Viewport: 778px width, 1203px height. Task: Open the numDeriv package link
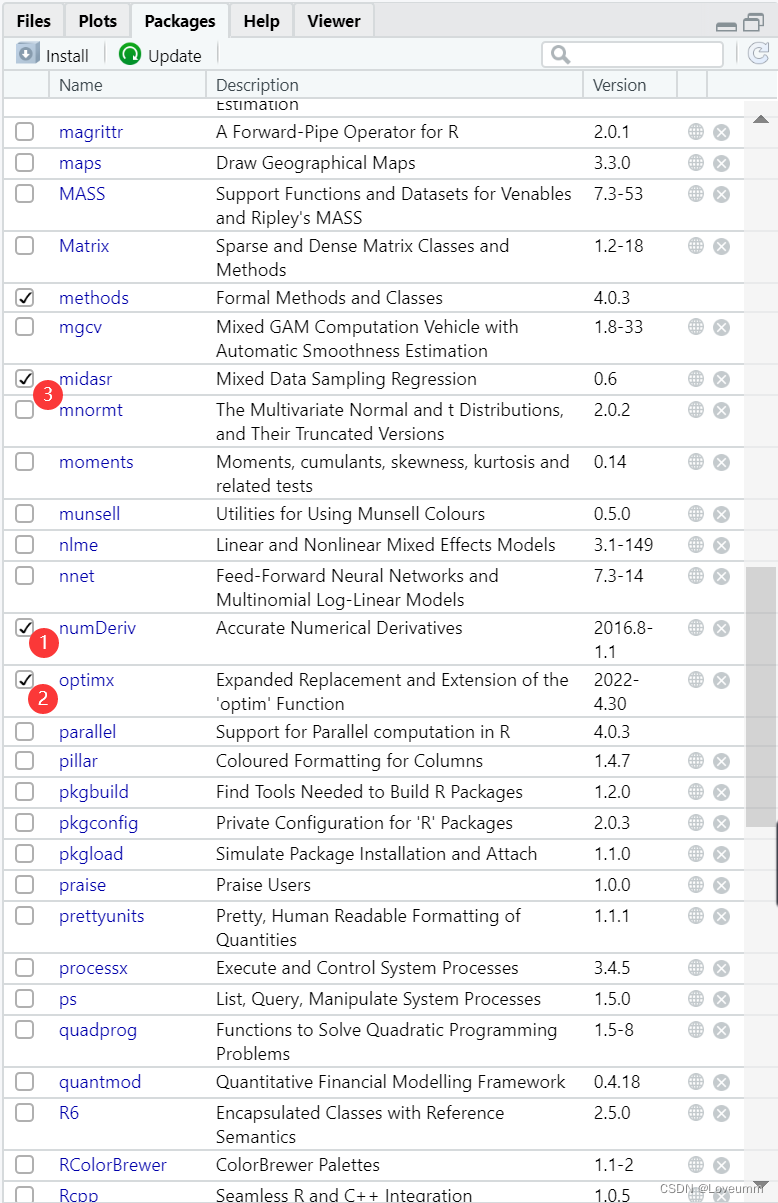(x=97, y=628)
